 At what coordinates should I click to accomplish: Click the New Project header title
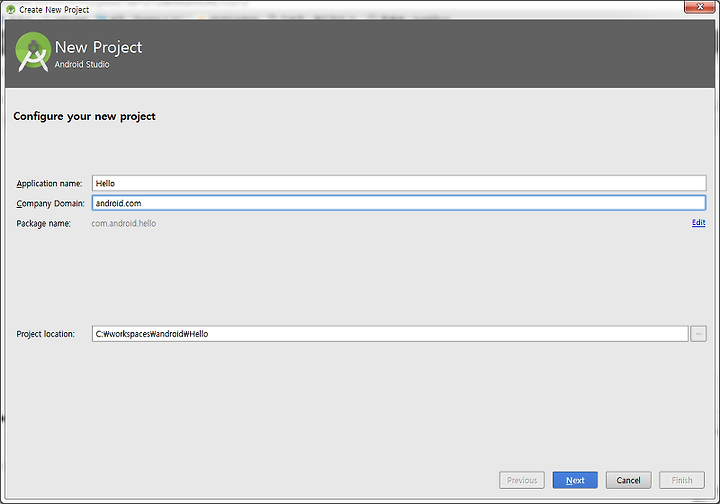point(98,47)
